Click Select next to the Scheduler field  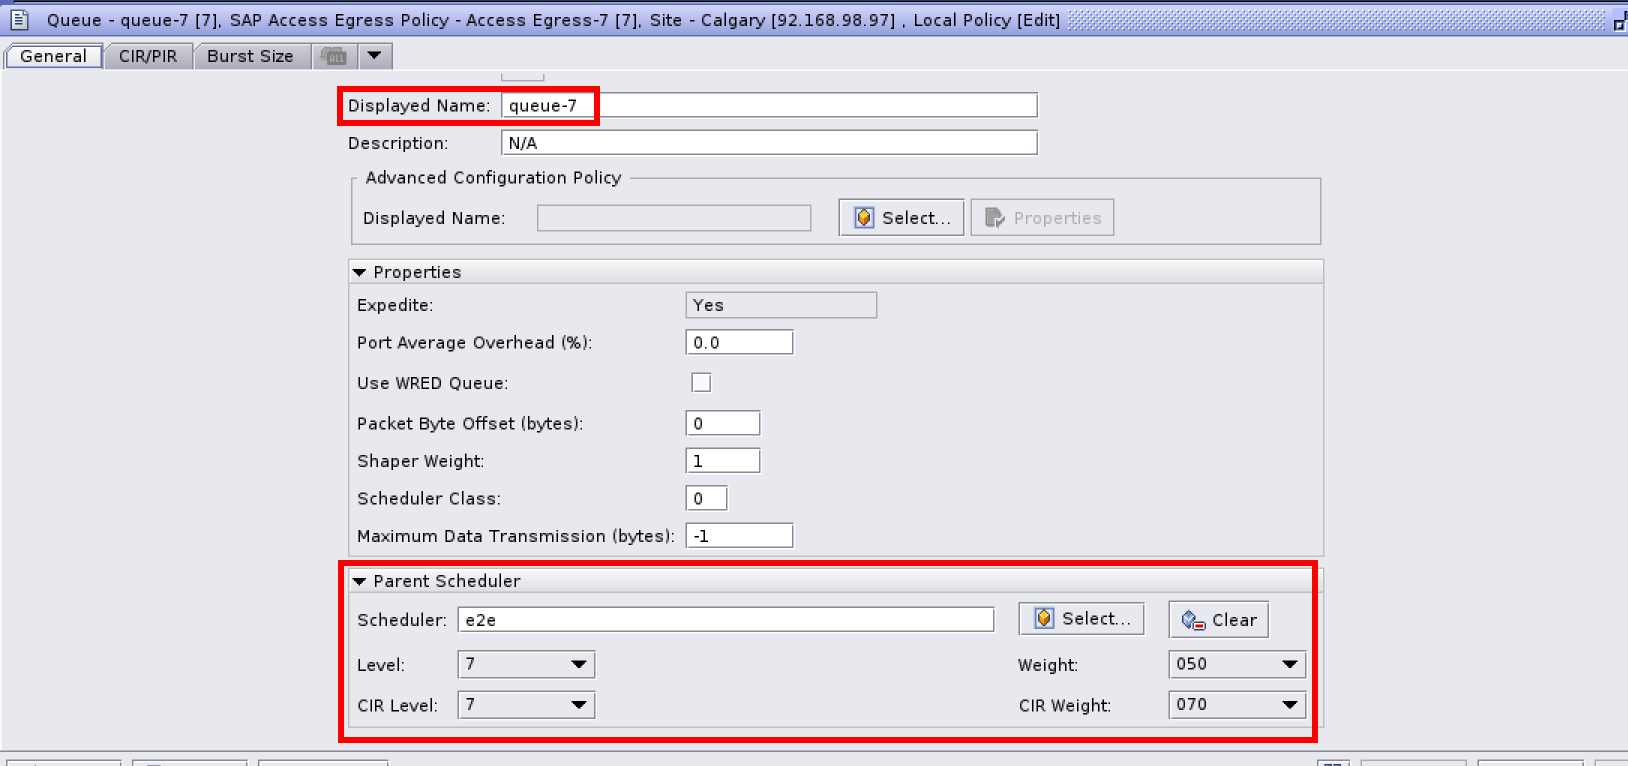[1081, 619]
